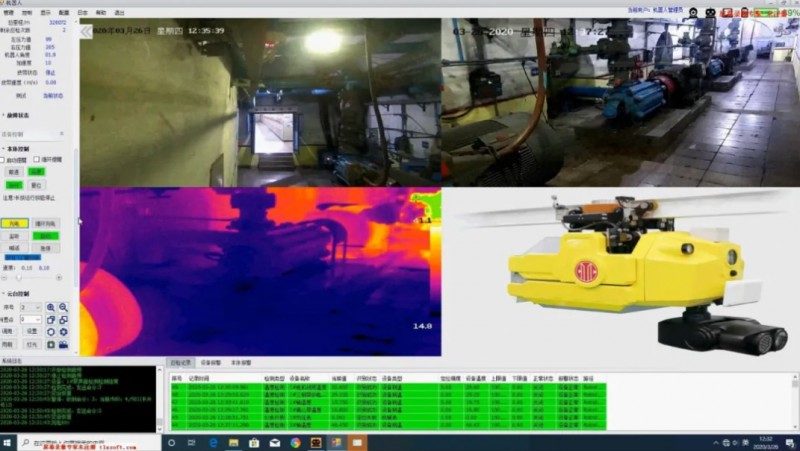Collapse the 本体控制 section

point(4,149)
